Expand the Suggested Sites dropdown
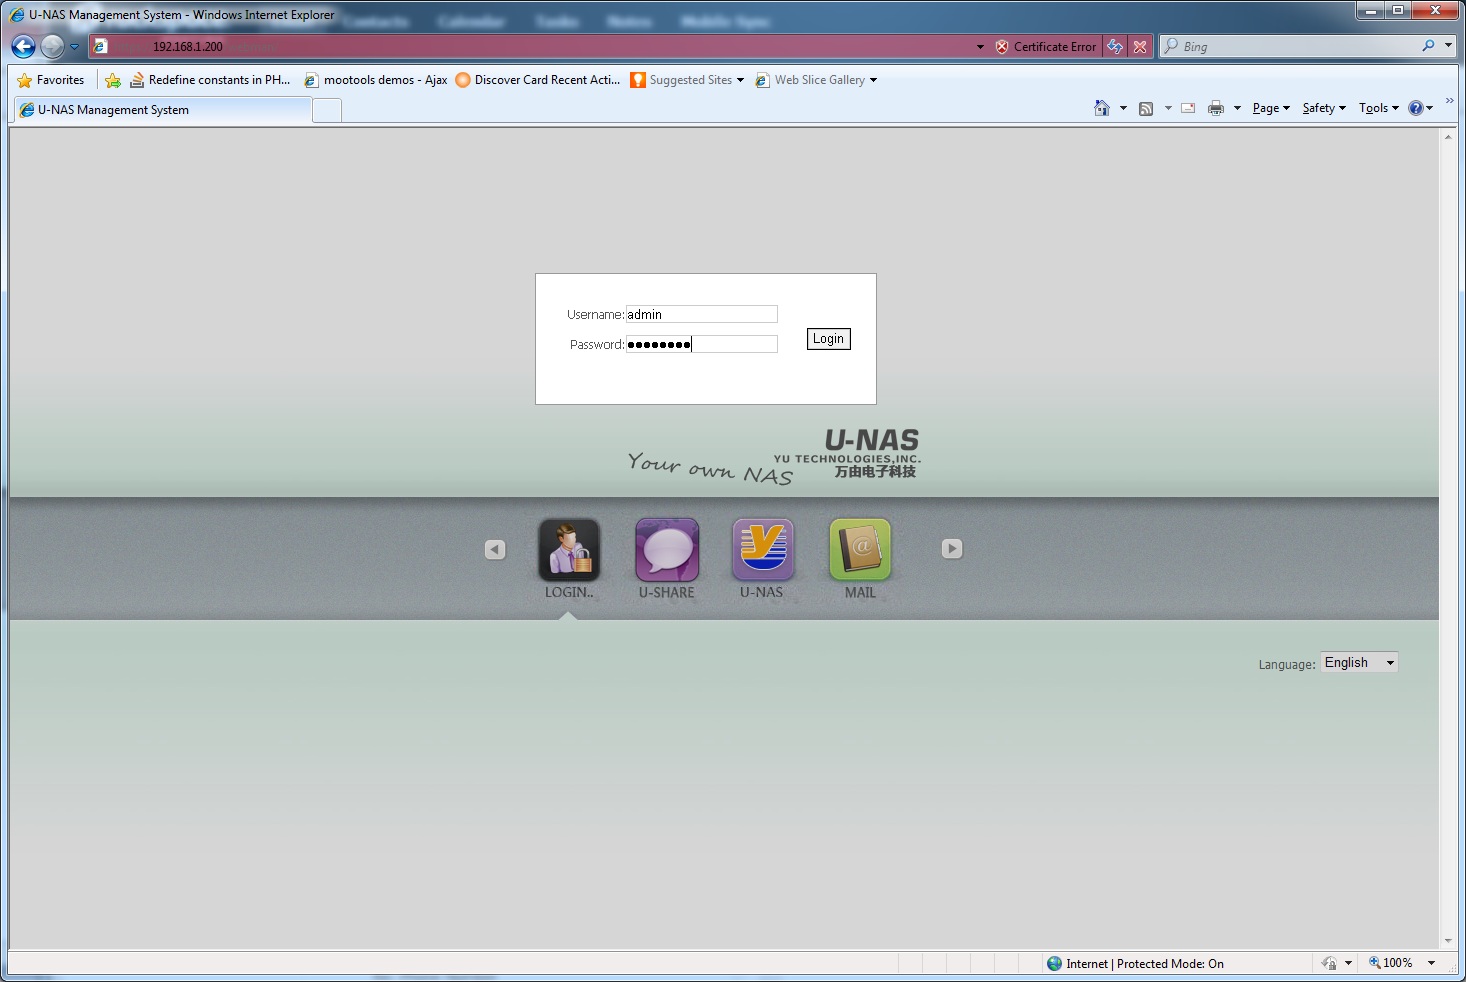Viewport: 1466px width, 982px height. [740, 80]
